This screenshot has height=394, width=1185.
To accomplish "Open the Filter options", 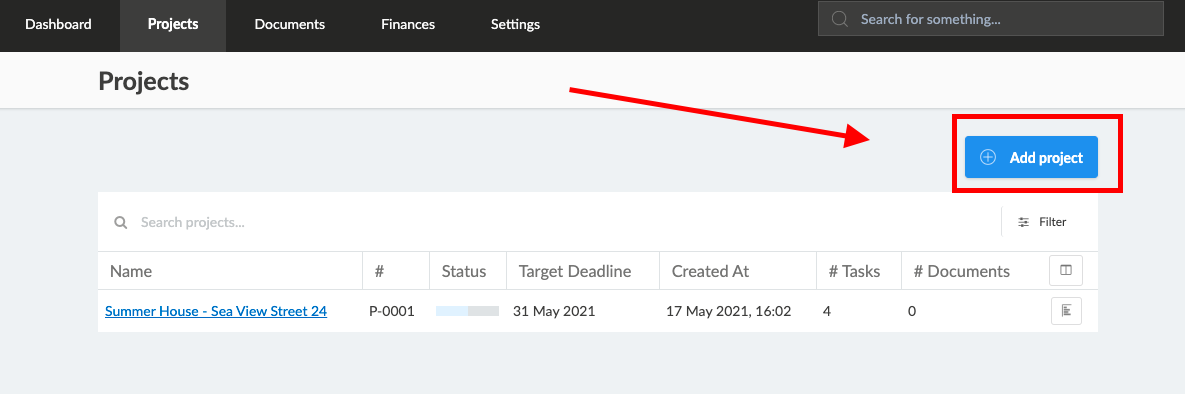I will pos(1042,222).
